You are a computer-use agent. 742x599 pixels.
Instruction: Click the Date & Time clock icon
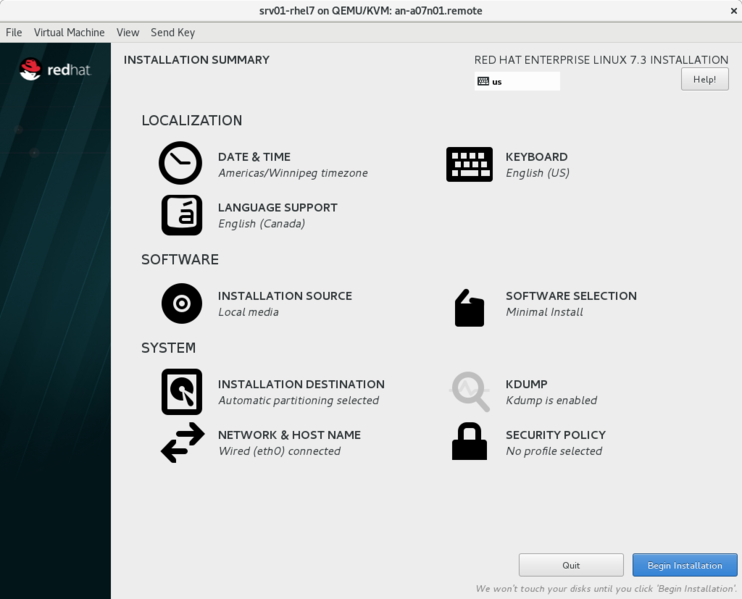tap(181, 164)
